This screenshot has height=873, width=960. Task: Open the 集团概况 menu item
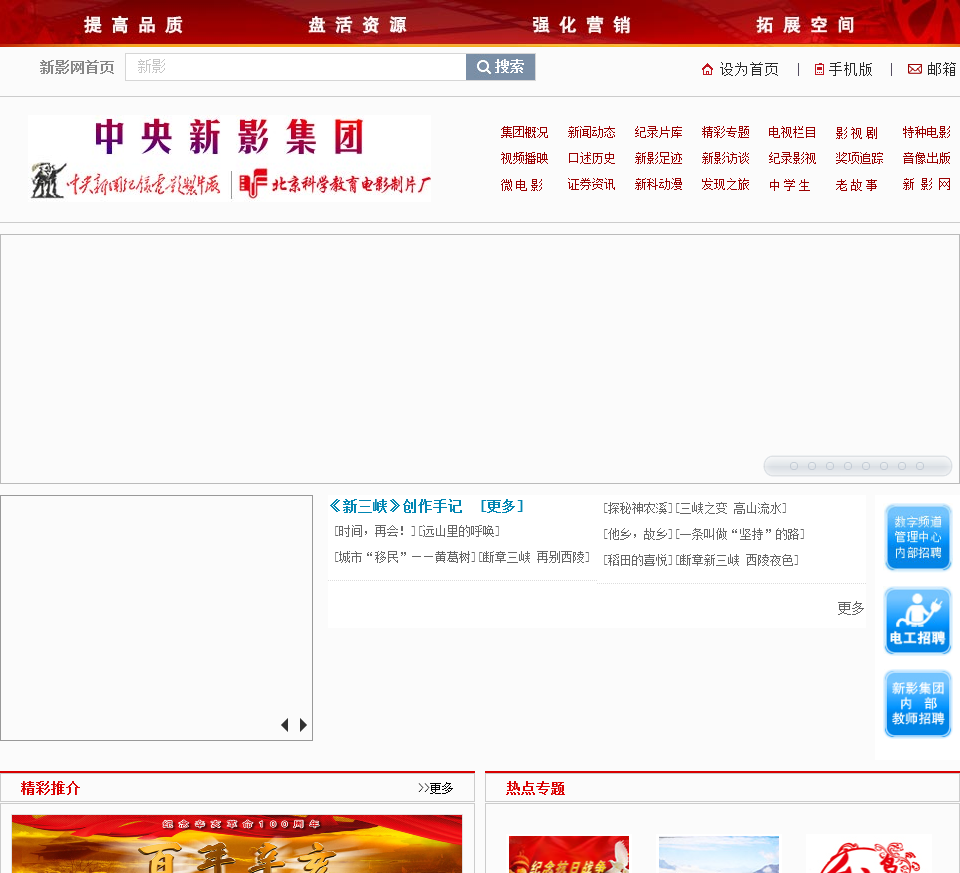[524, 132]
